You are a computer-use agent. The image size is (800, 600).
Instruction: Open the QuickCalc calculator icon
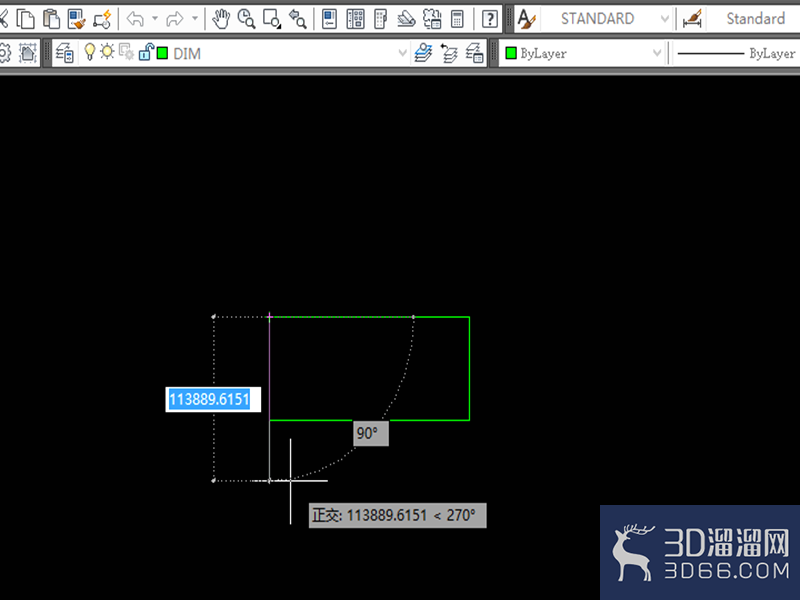click(x=457, y=19)
